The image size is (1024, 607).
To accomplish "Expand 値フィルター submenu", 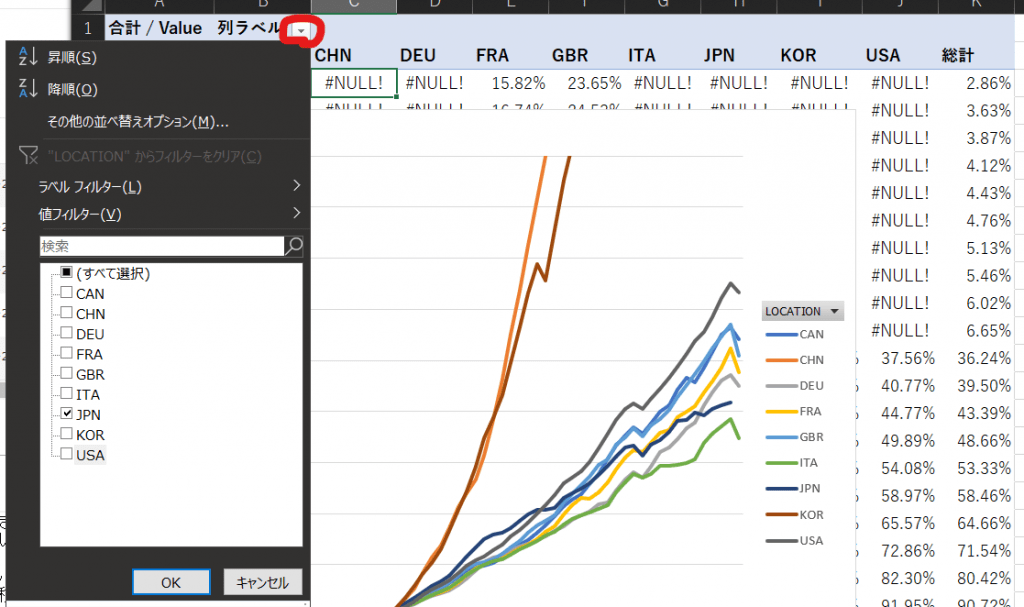I will pyautogui.click(x=296, y=214).
